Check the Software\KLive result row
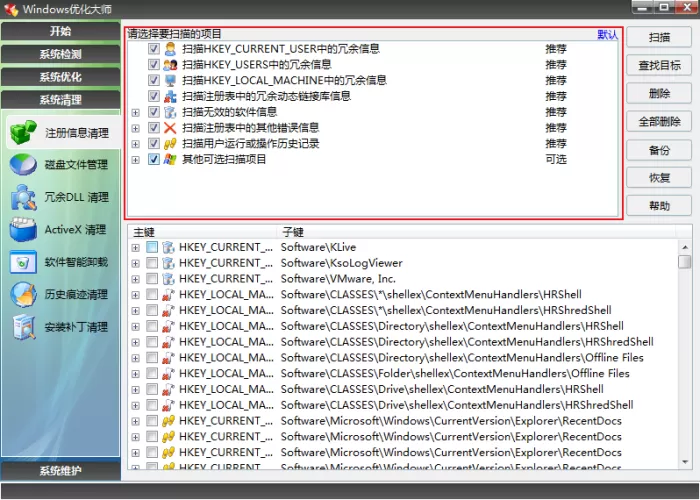This screenshot has height=500, width=700. pos(152,247)
